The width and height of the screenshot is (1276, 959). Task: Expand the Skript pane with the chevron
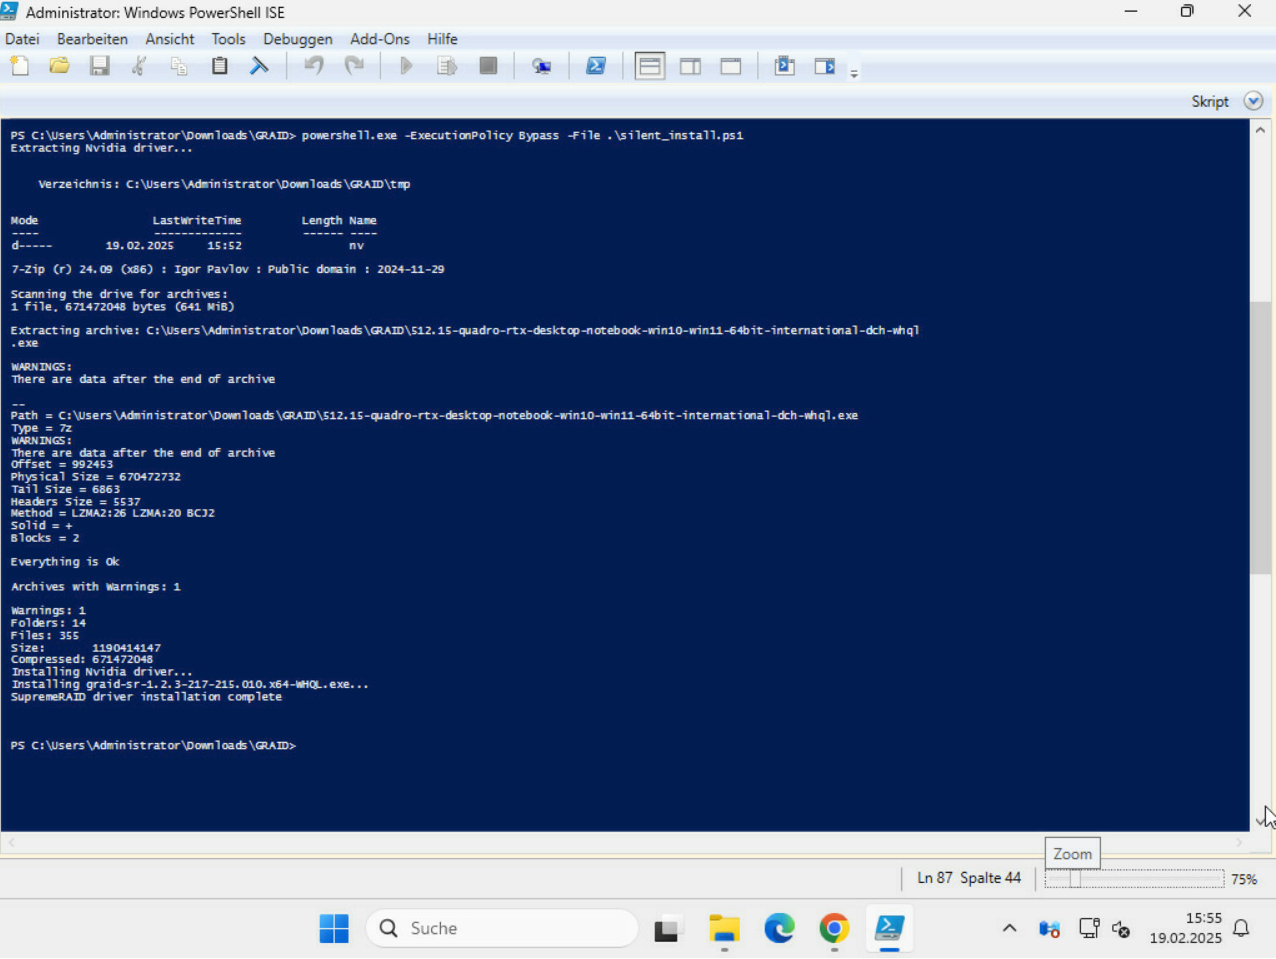1253,101
